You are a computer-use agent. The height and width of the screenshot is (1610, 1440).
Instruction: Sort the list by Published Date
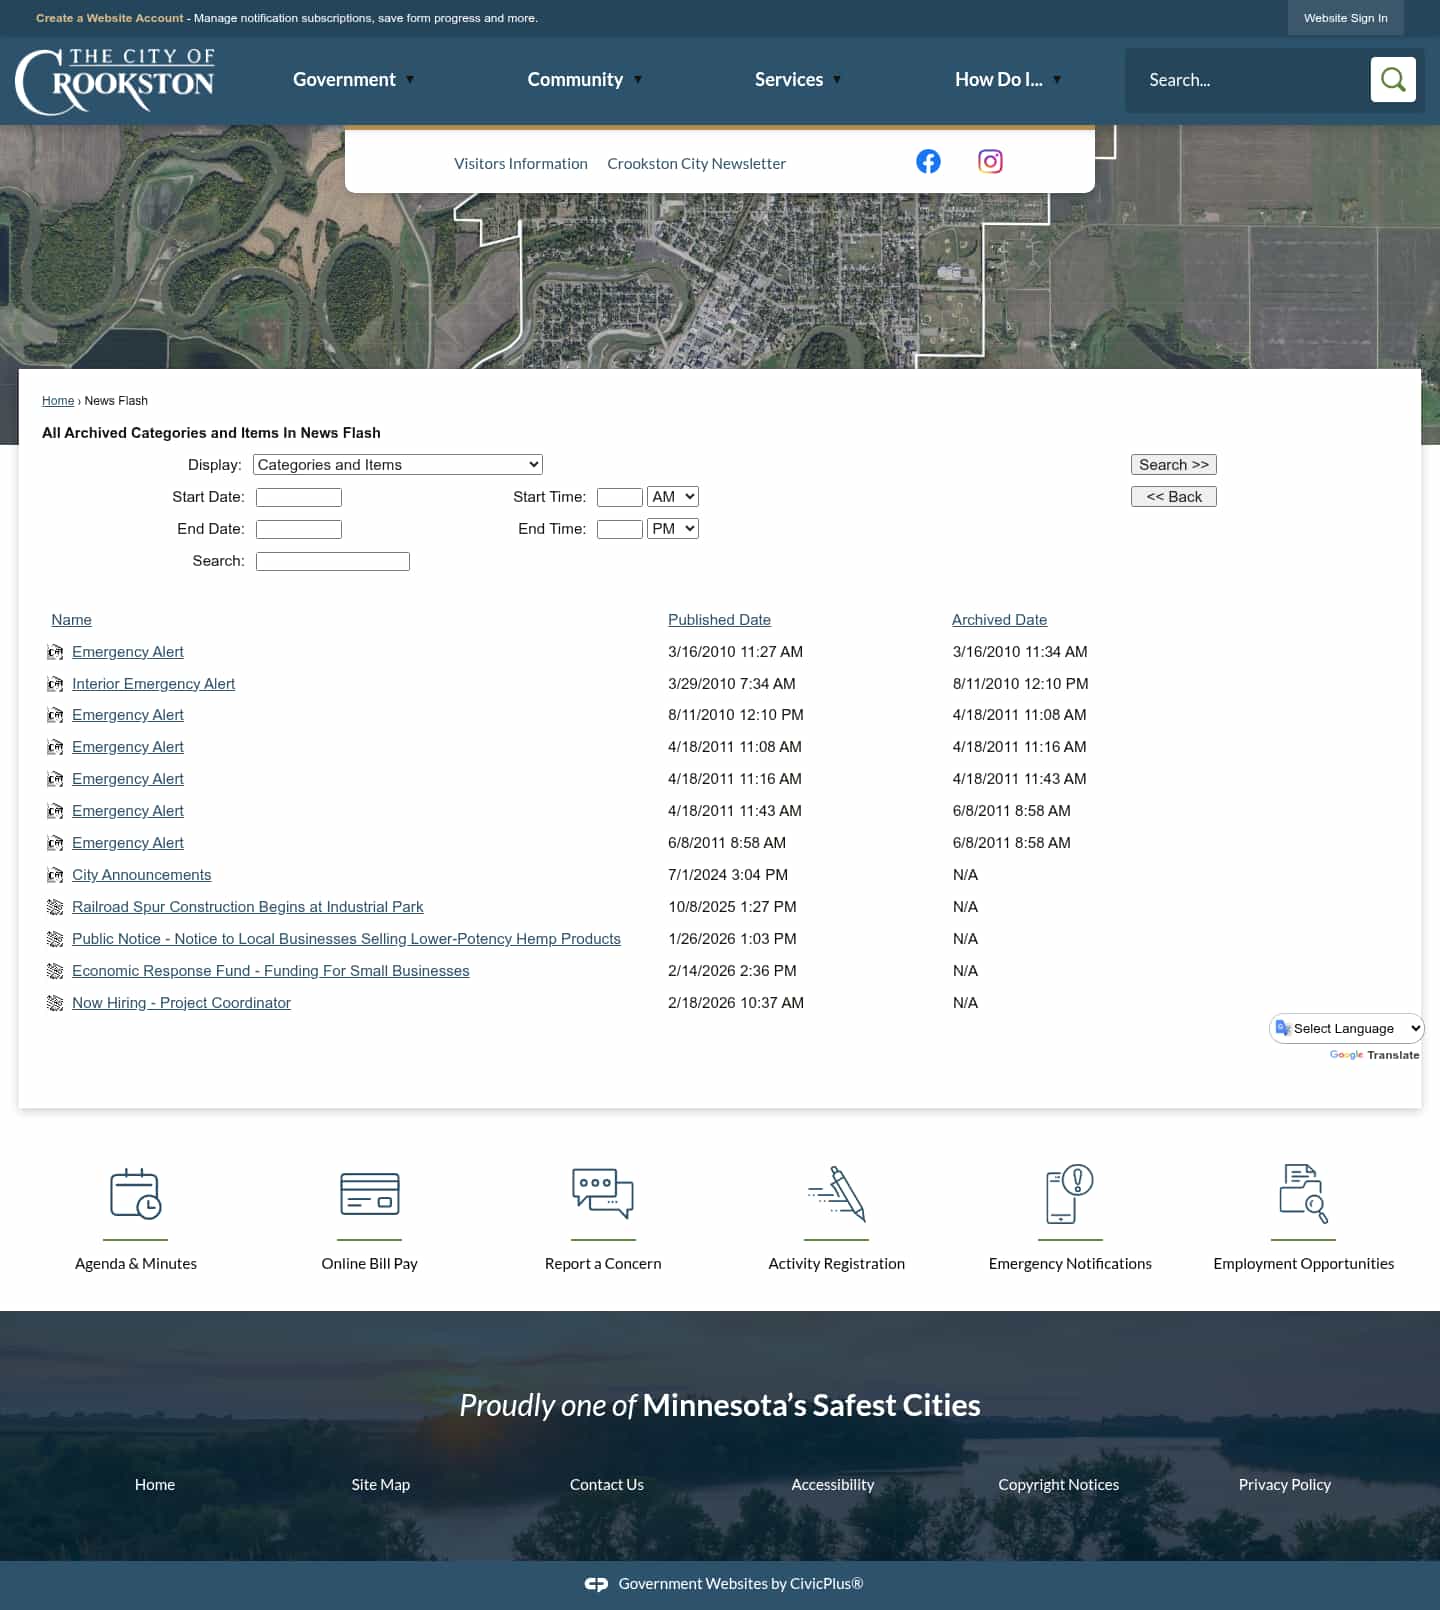point(719,619)
